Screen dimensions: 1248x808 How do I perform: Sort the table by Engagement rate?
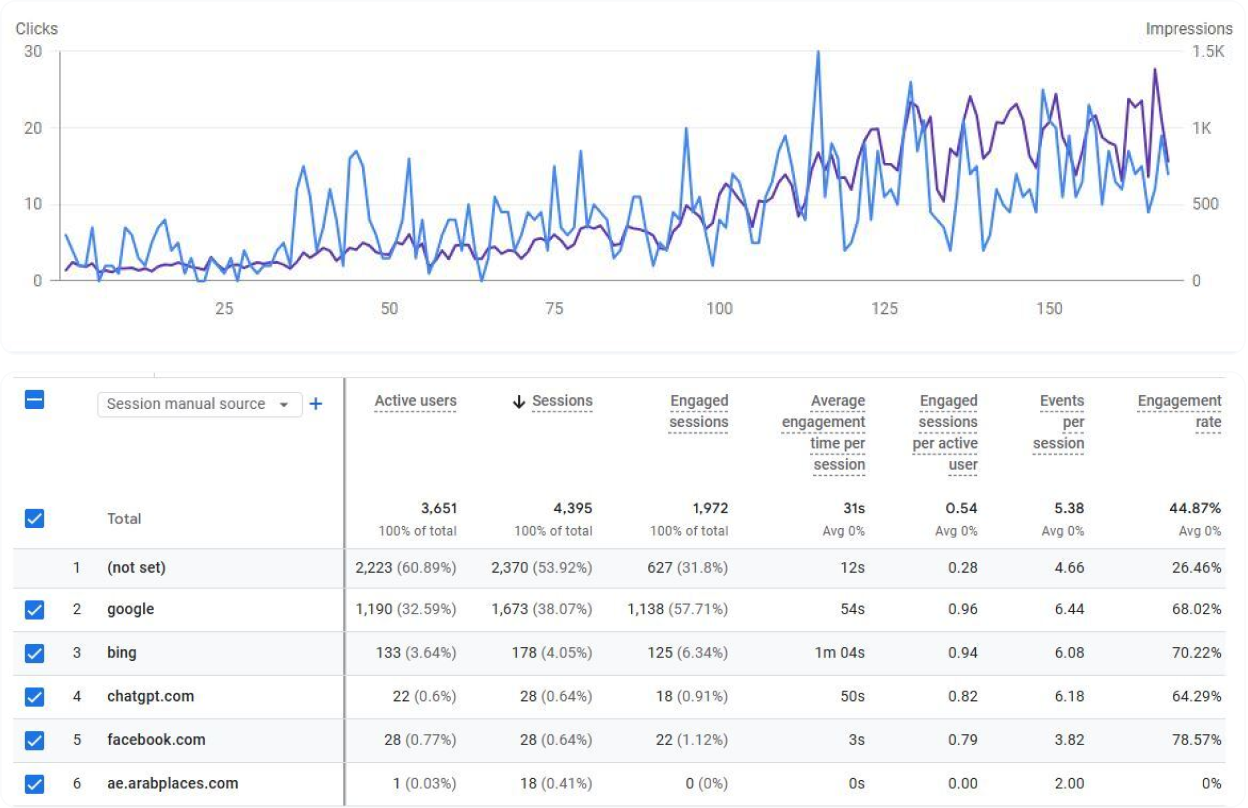tap(1179, 410)
